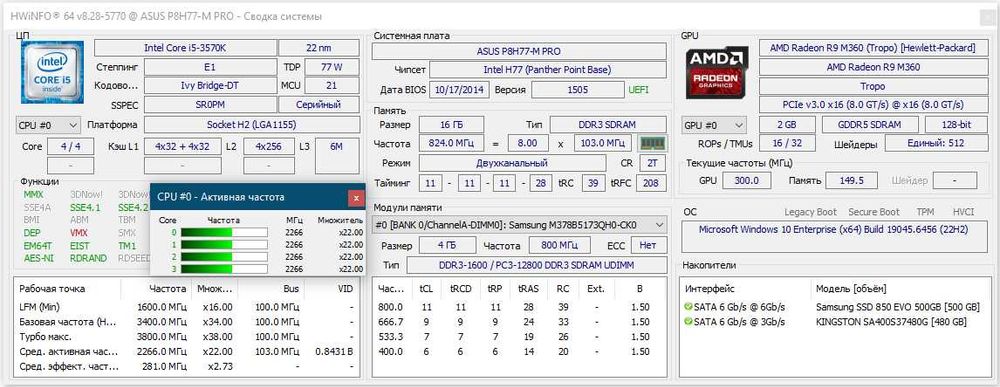The width and height of the screenshot is (1000, 387).
Task: Click the LFM (Min) operating point row
Action: [x=186, y=307]
